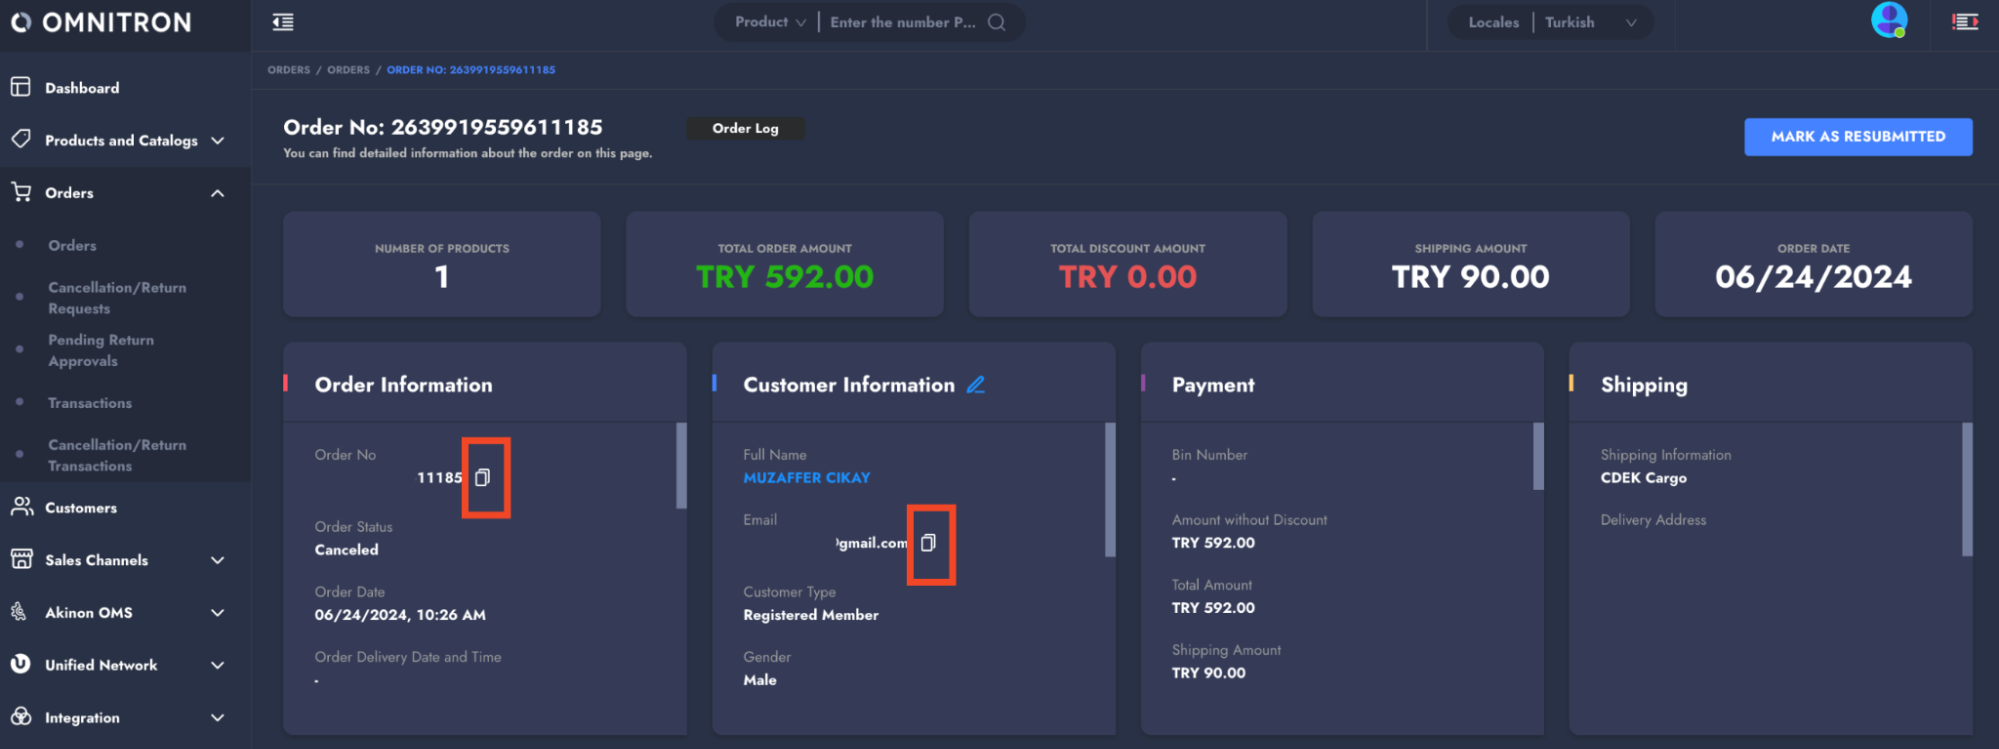Open the Transactions submenu item
Screen dimensions: 1999x749
pyautogui.click(x=90, y=403)
